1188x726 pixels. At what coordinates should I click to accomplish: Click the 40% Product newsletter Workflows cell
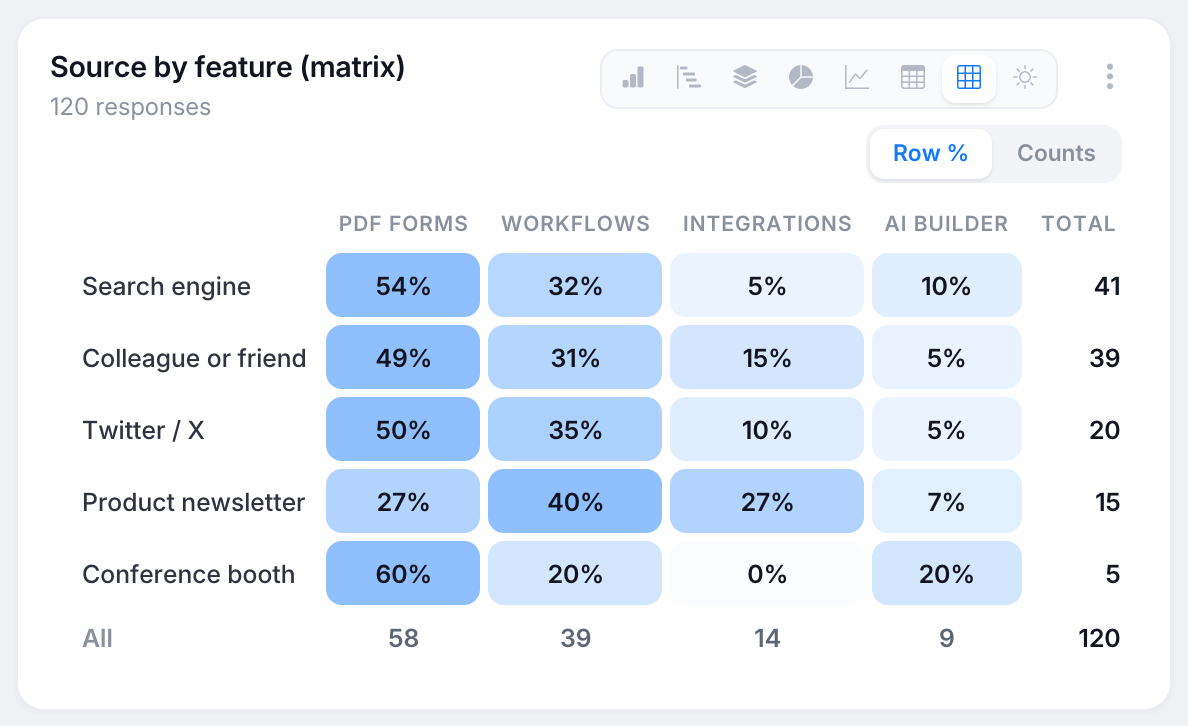pyautogui.click(x=575, y=501)
